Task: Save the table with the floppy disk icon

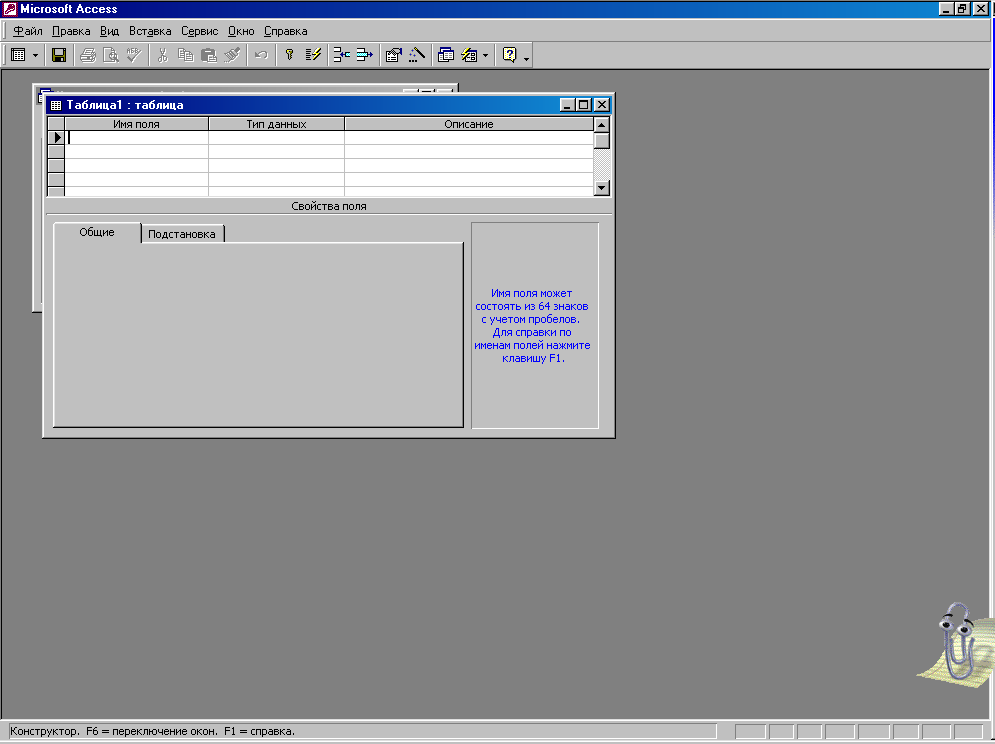Action: (59, 55)
